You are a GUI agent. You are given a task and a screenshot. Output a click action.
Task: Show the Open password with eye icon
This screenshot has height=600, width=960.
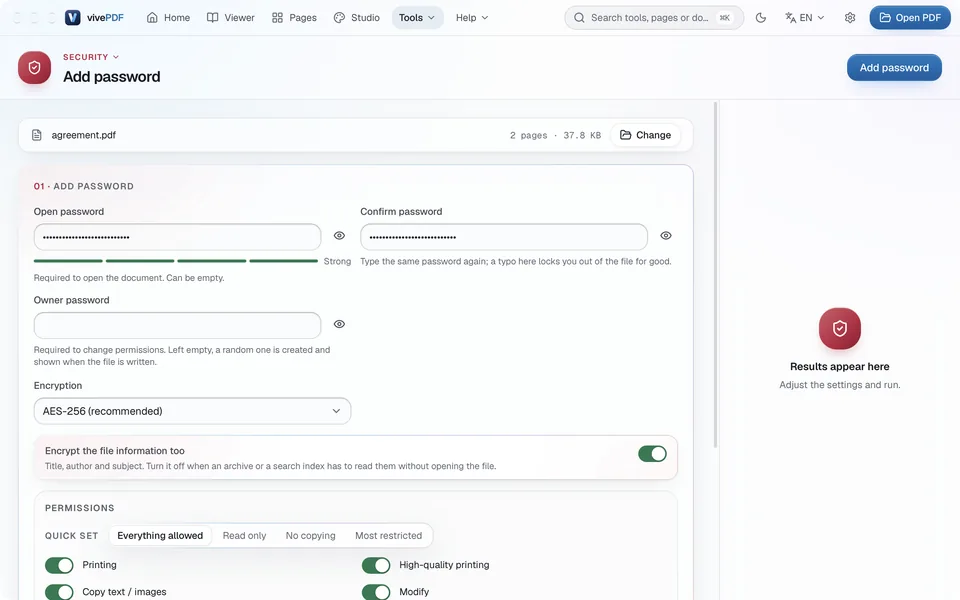tap(339, 236)
